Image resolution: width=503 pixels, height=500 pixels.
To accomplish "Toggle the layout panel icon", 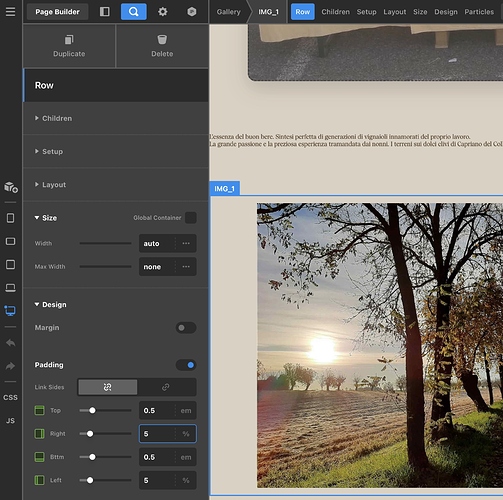I will pyautogui.click(x=105, y=12).
